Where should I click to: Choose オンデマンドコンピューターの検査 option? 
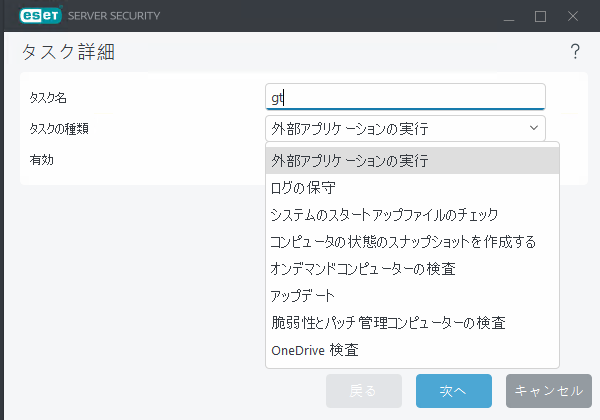(412, 269)
